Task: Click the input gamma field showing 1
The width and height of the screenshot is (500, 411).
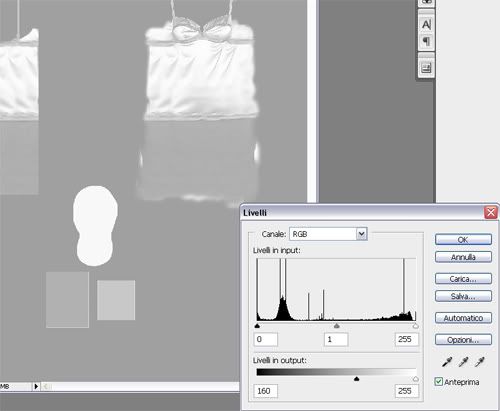Action: 336,339
